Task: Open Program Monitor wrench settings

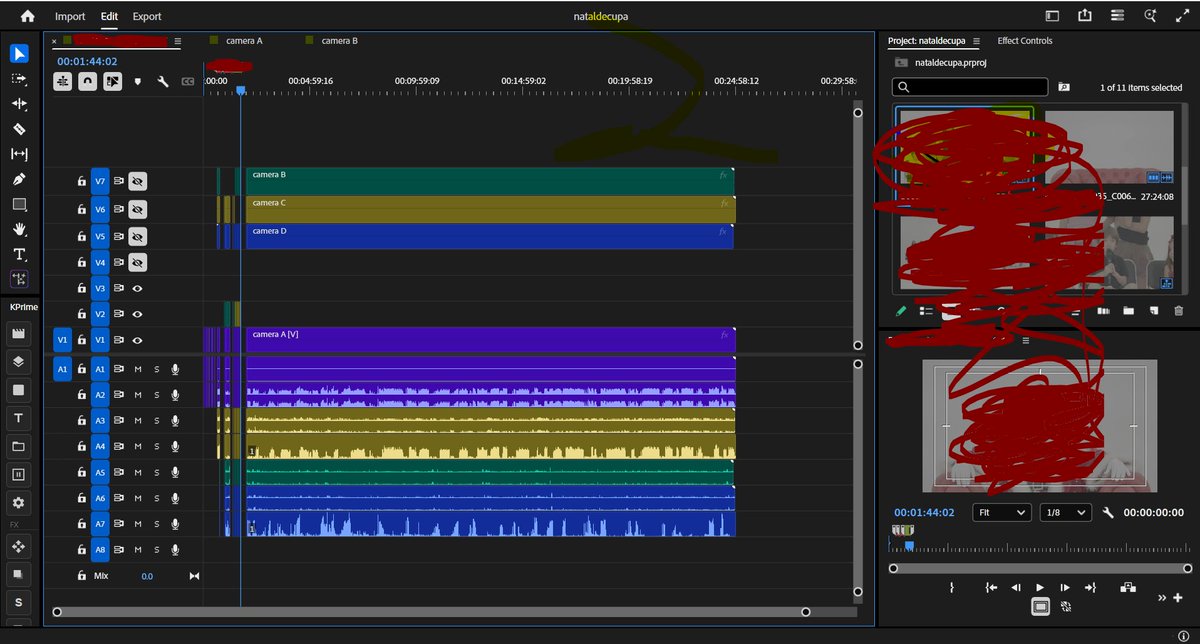Action: [1108, 512]
